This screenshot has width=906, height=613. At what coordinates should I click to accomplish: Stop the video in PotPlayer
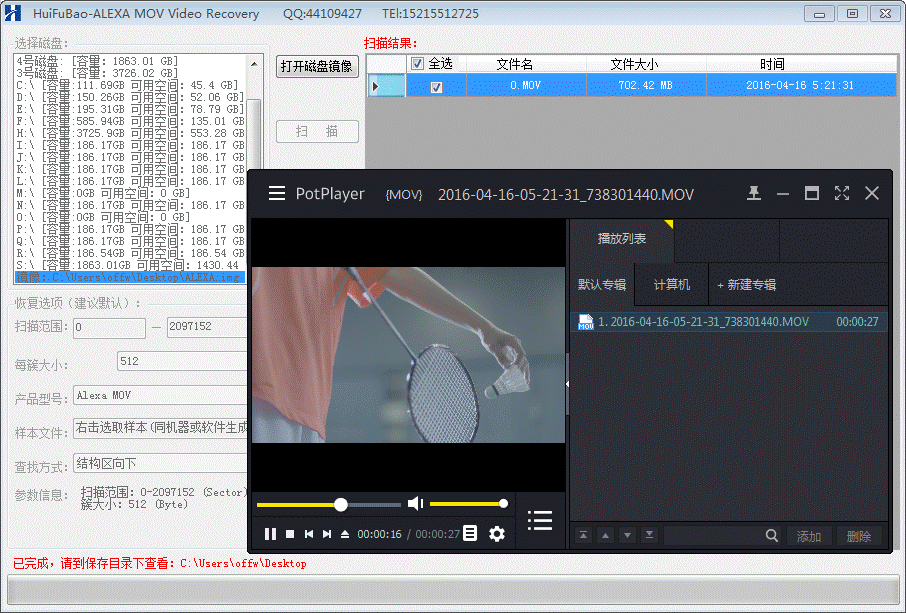[290, 534]
